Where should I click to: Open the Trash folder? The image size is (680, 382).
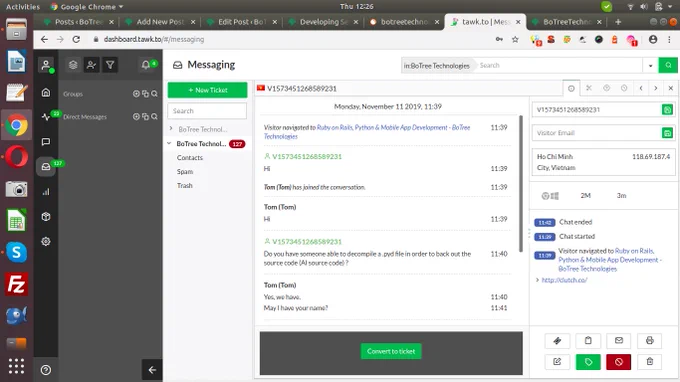[x=184, y=185]
